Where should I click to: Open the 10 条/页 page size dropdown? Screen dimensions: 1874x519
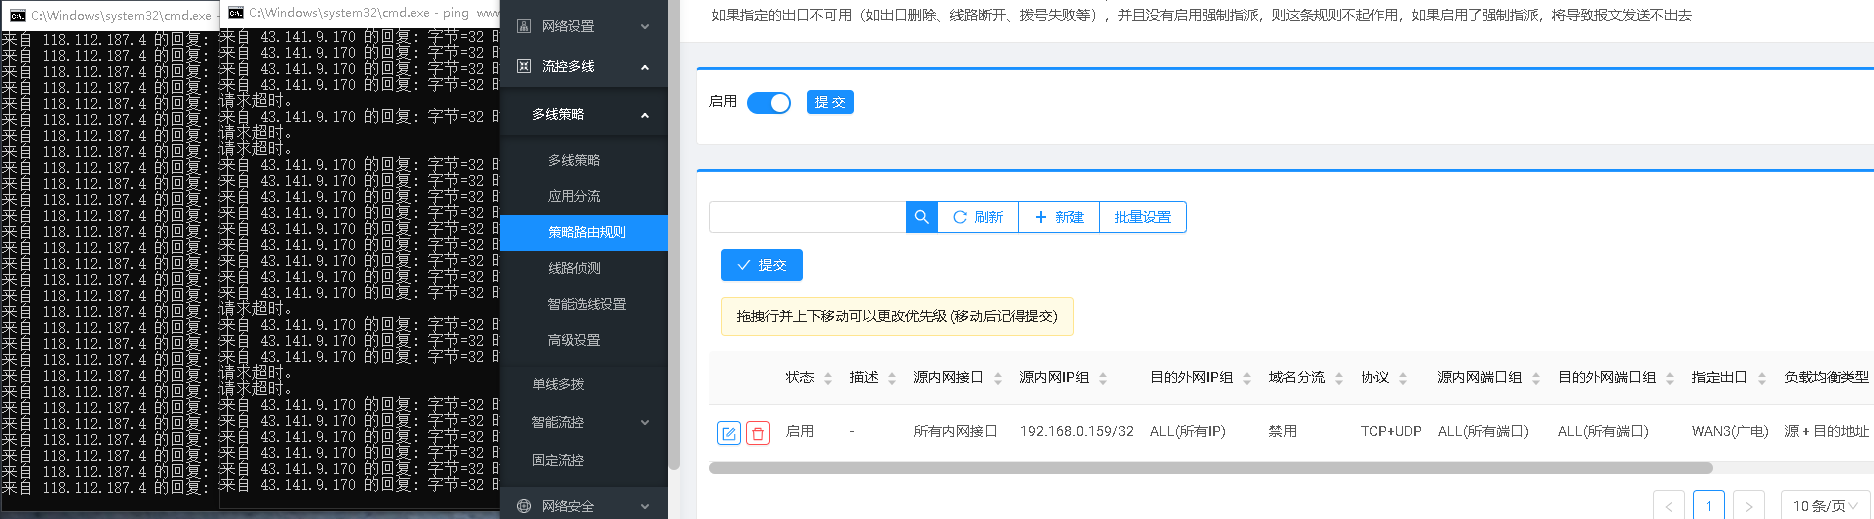tap(1824, 506)
